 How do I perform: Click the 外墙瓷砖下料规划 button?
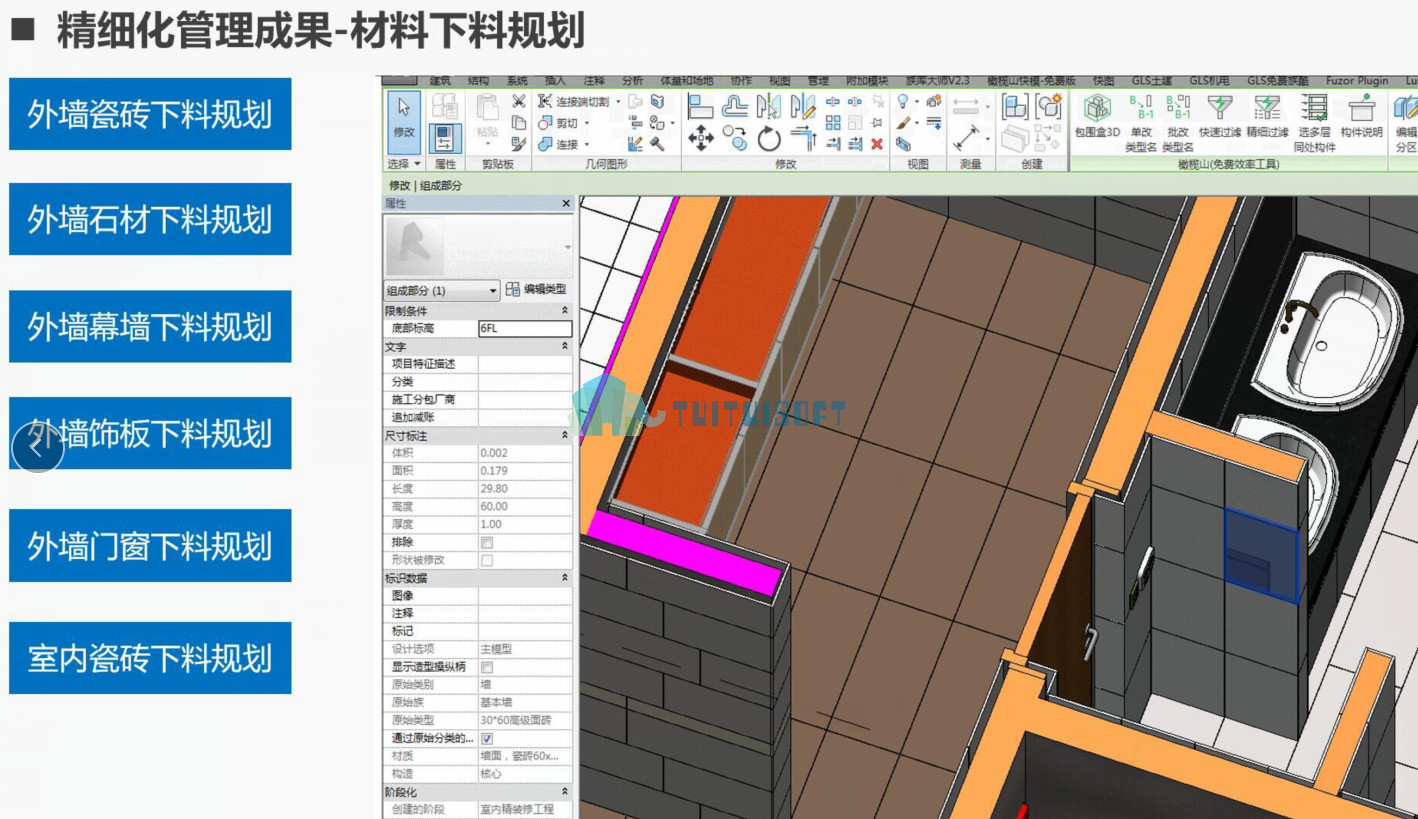coord(150,114)
